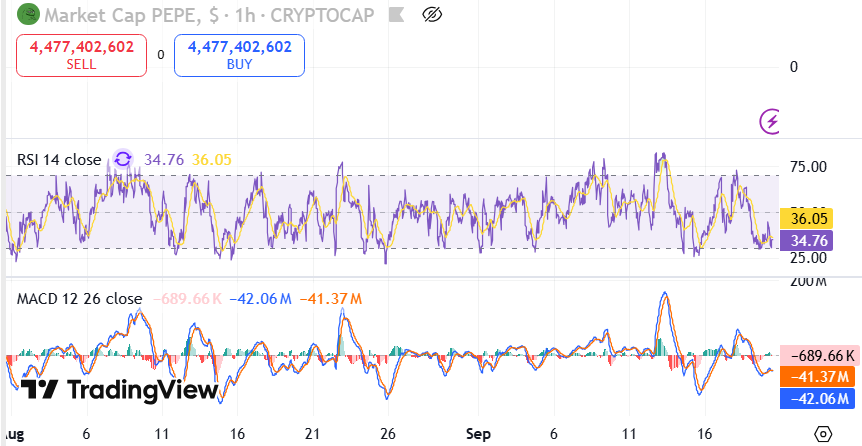This screenshot has width=862, height=446.
Task: Click the 21 date marker on time axis
Action: click(313, 435)
